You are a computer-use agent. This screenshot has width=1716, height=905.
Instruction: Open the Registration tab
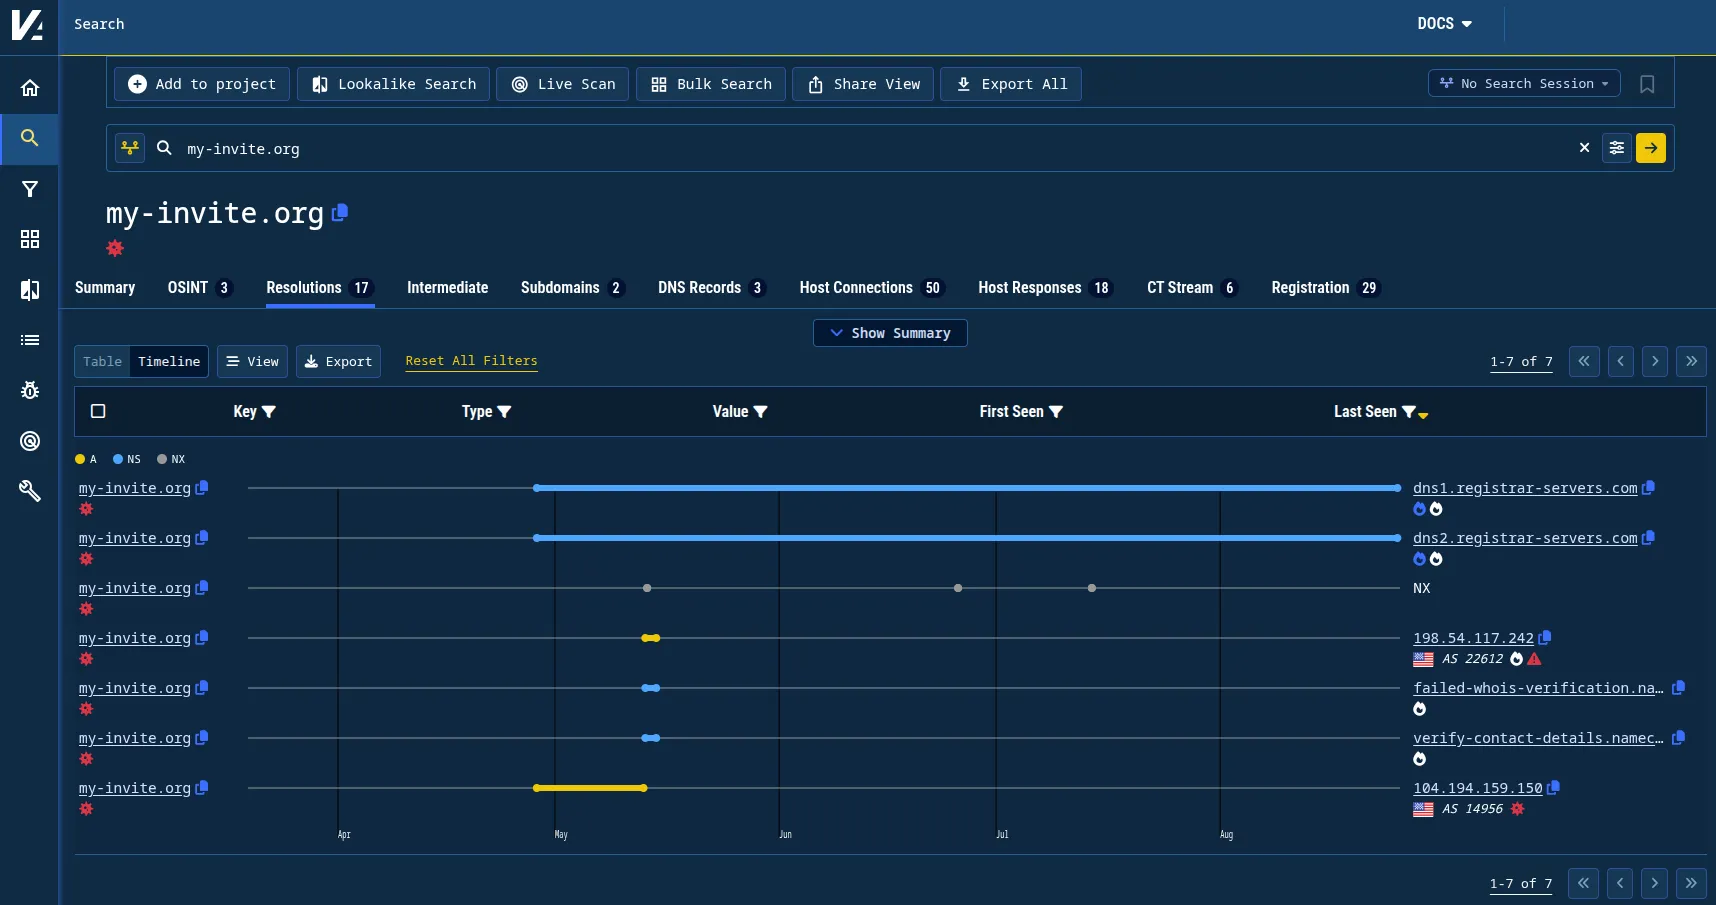(1324, 288)
